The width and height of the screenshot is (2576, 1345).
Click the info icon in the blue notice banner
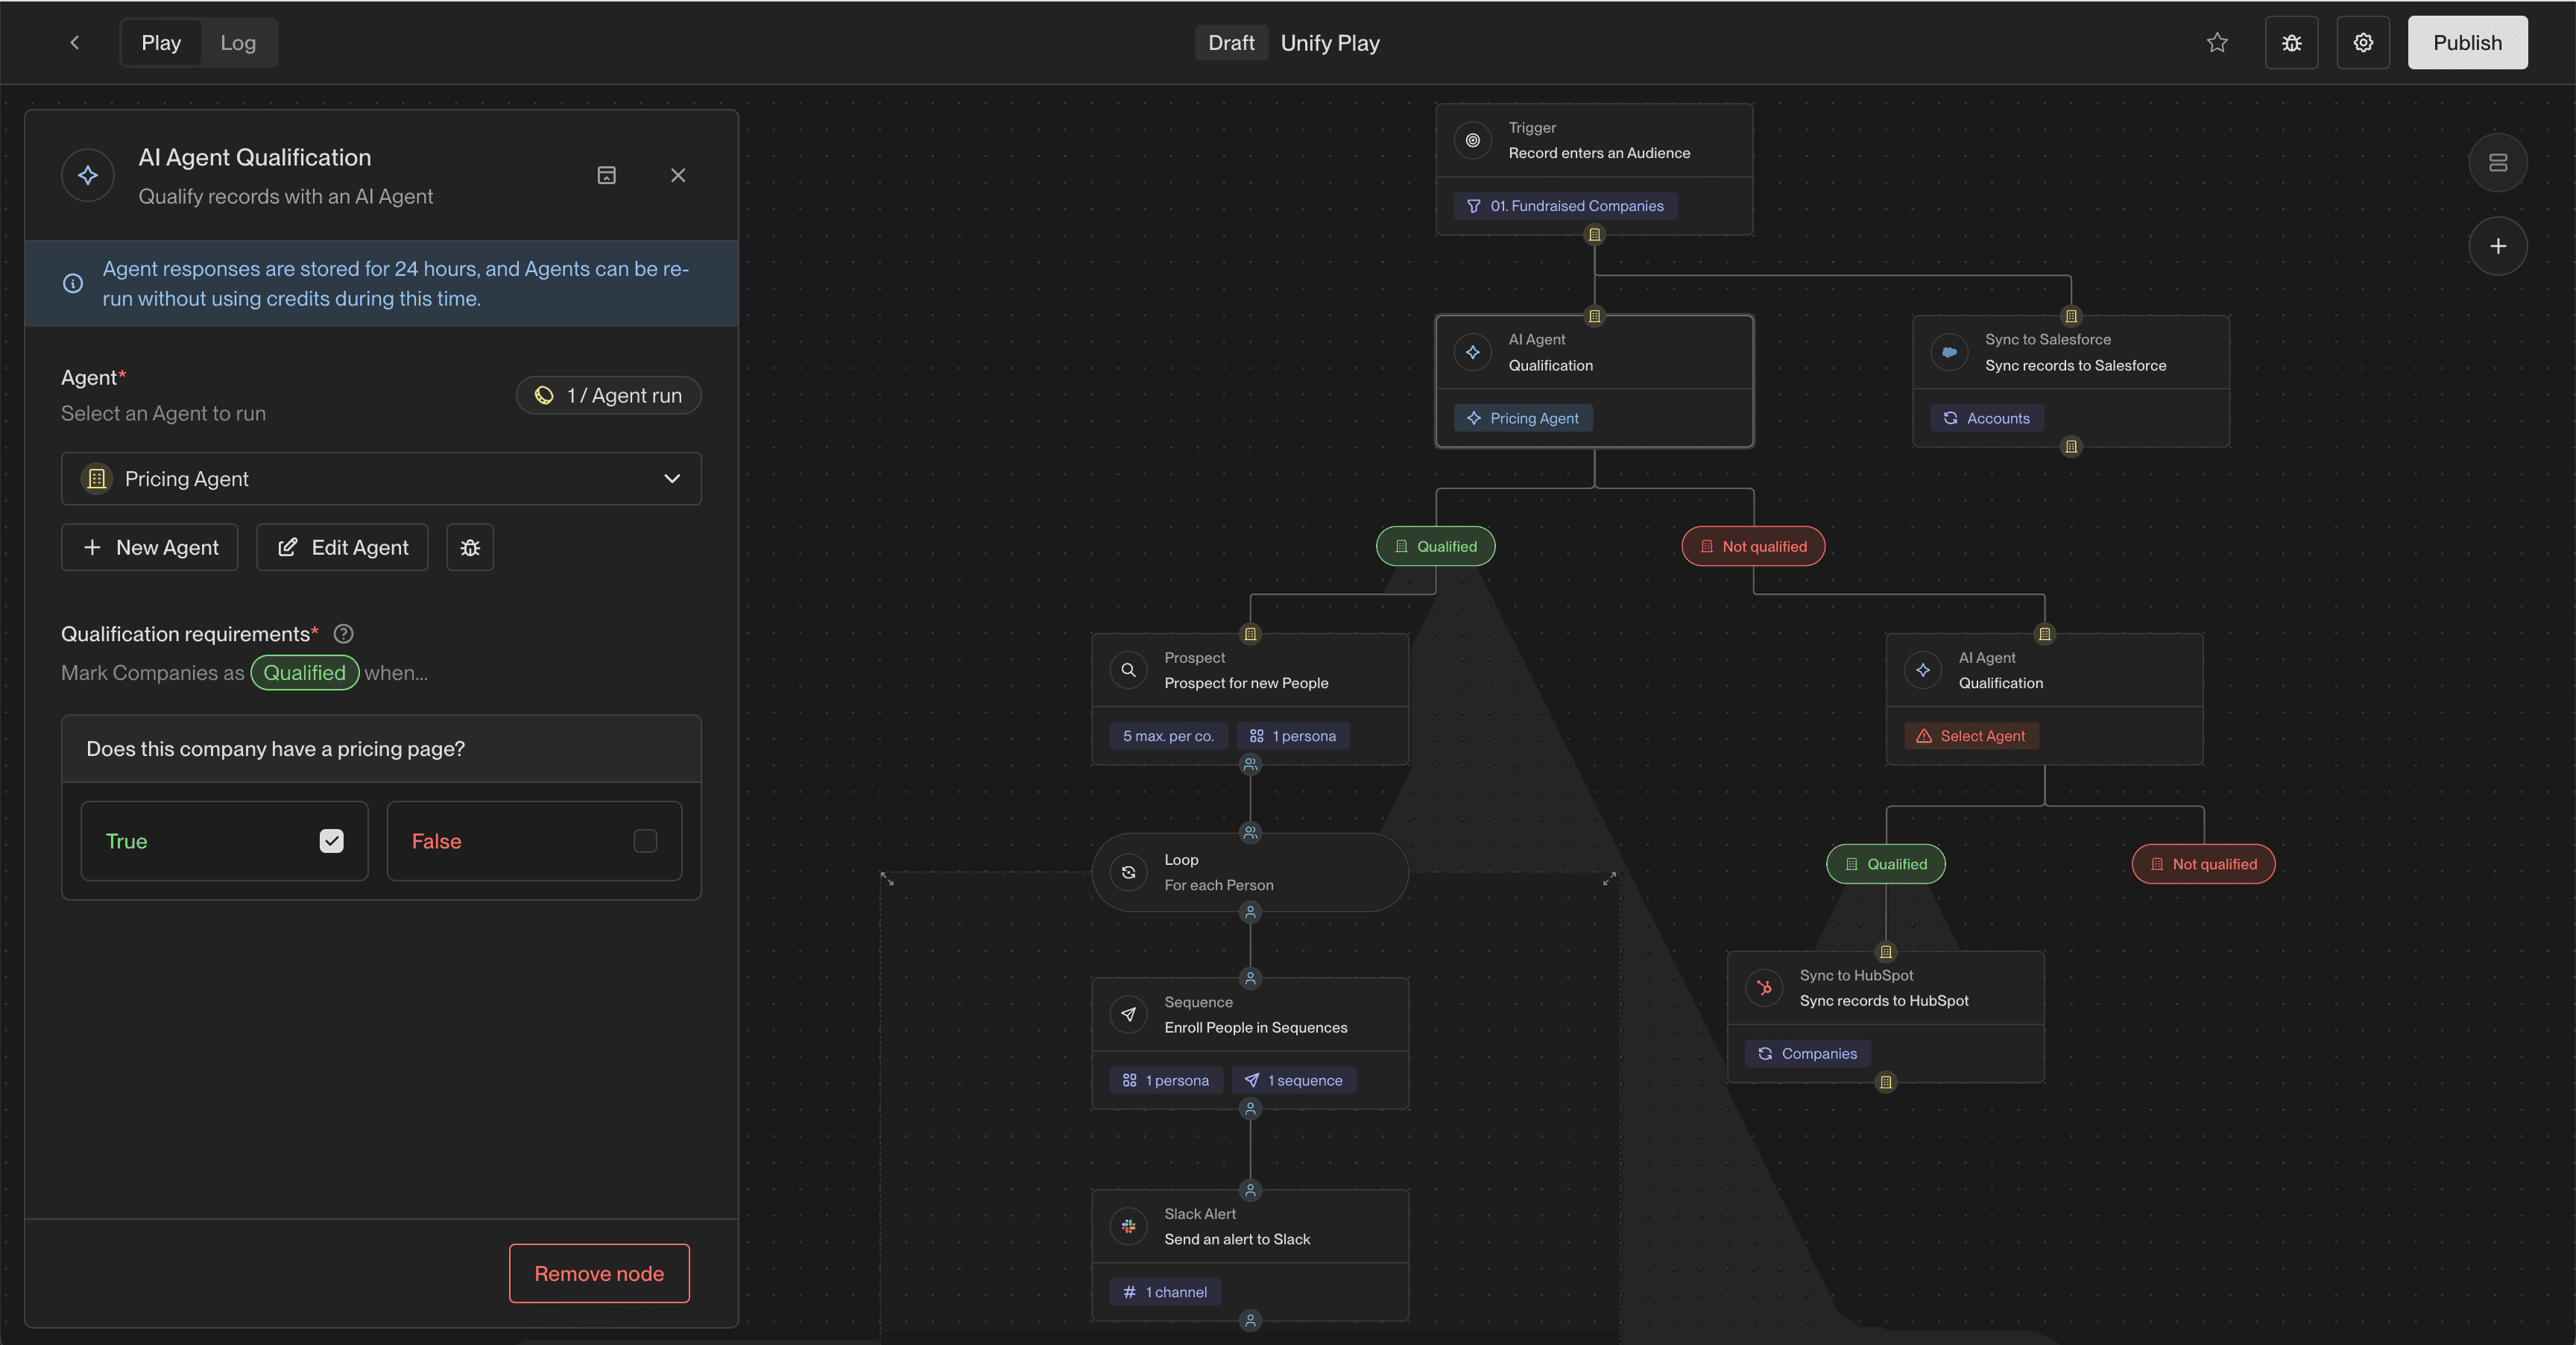point(72,283)
